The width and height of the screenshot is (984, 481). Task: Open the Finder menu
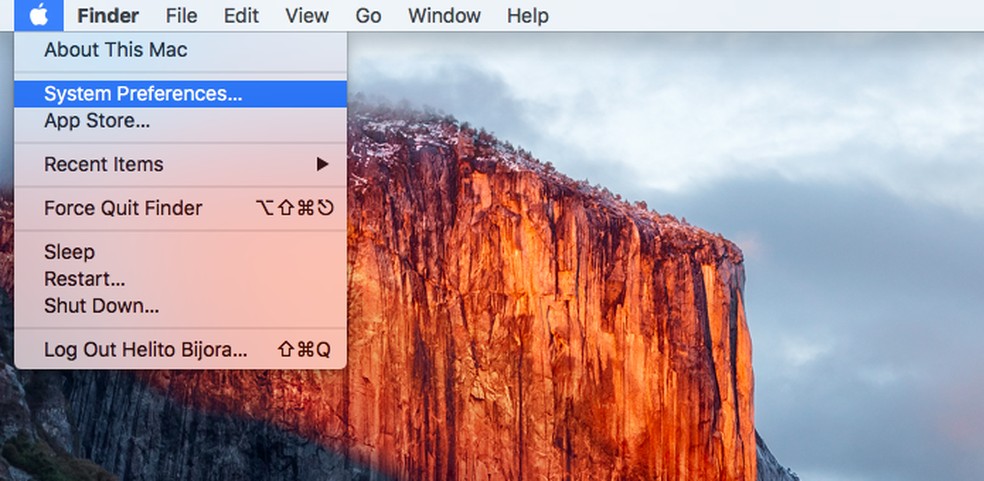(x=108, y=15)
